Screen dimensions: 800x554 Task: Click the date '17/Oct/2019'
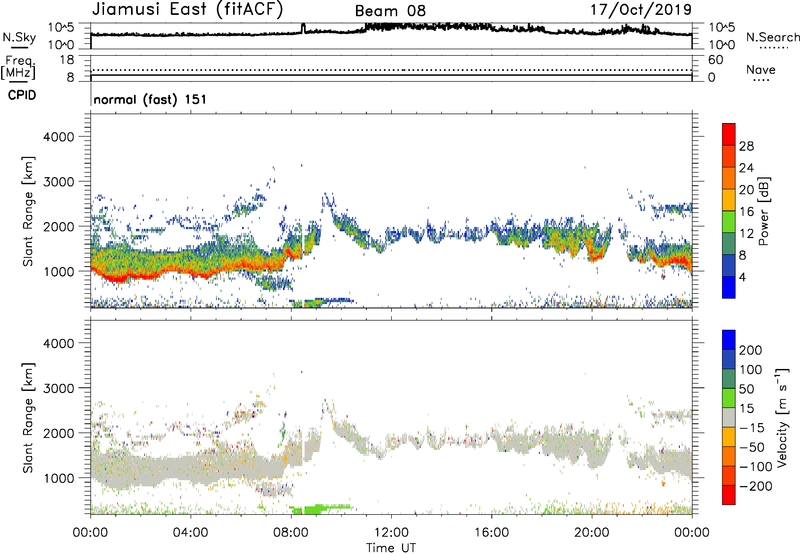tap(641, 9)
